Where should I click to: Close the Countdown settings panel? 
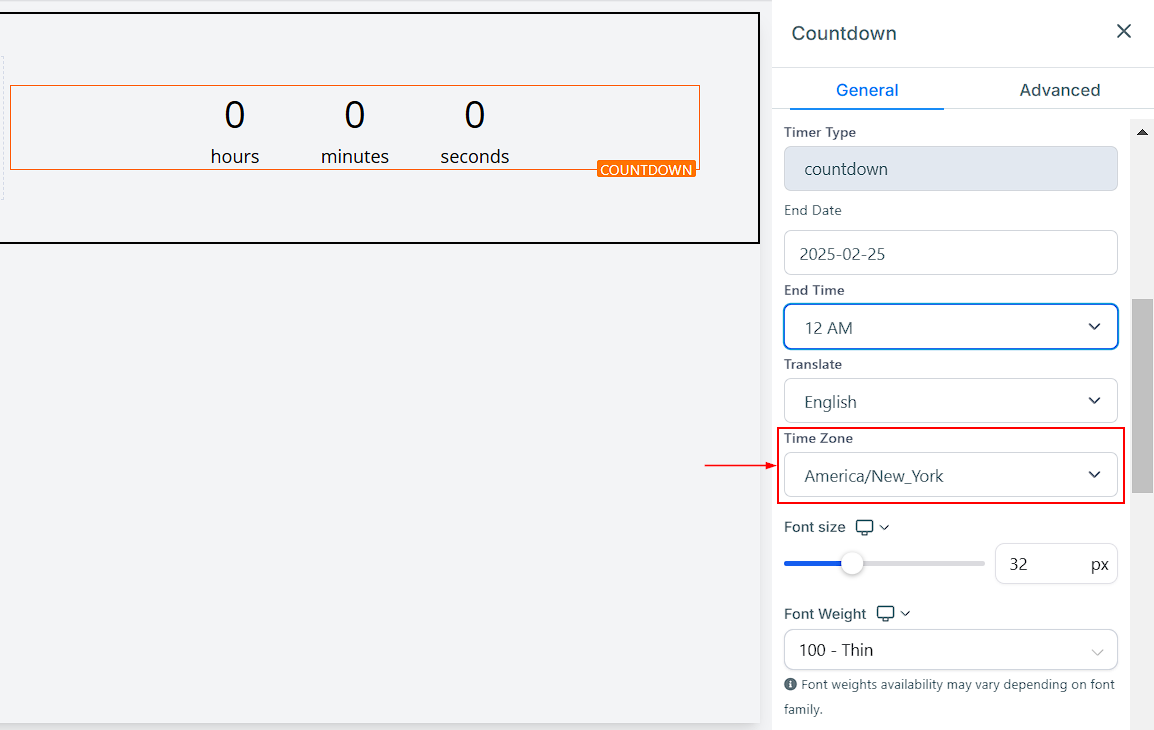(x=1124, y=32)
